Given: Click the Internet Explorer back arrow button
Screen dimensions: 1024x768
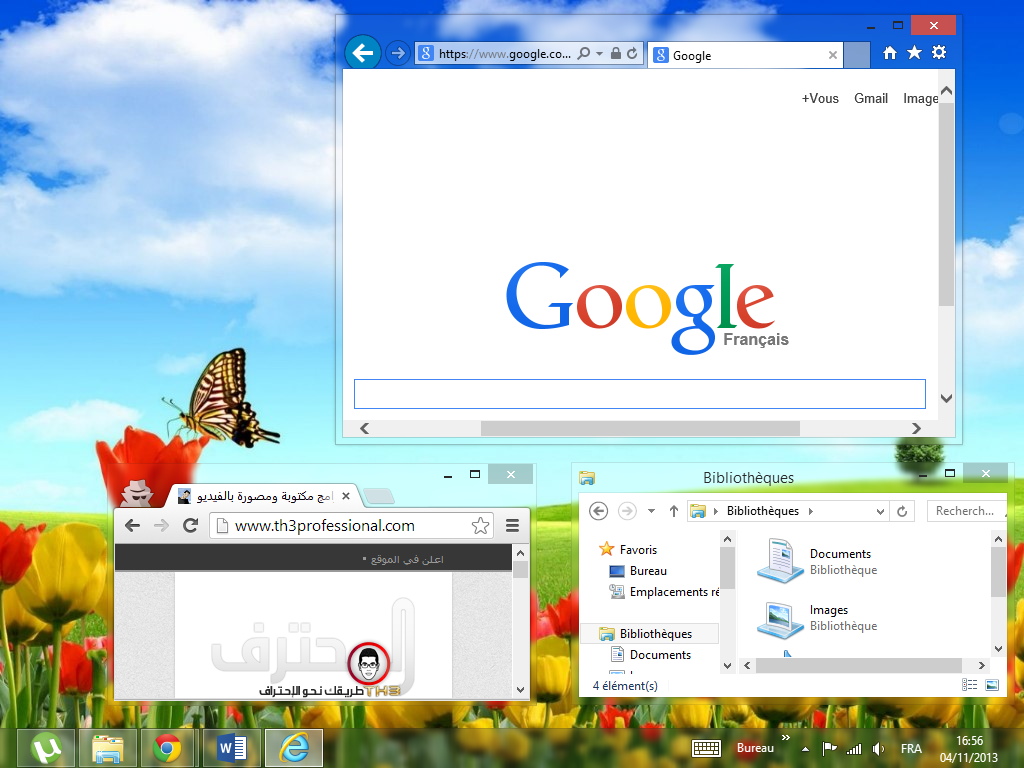Looking at the screenshot, I should pyautogui.click(x=363, y=53).
